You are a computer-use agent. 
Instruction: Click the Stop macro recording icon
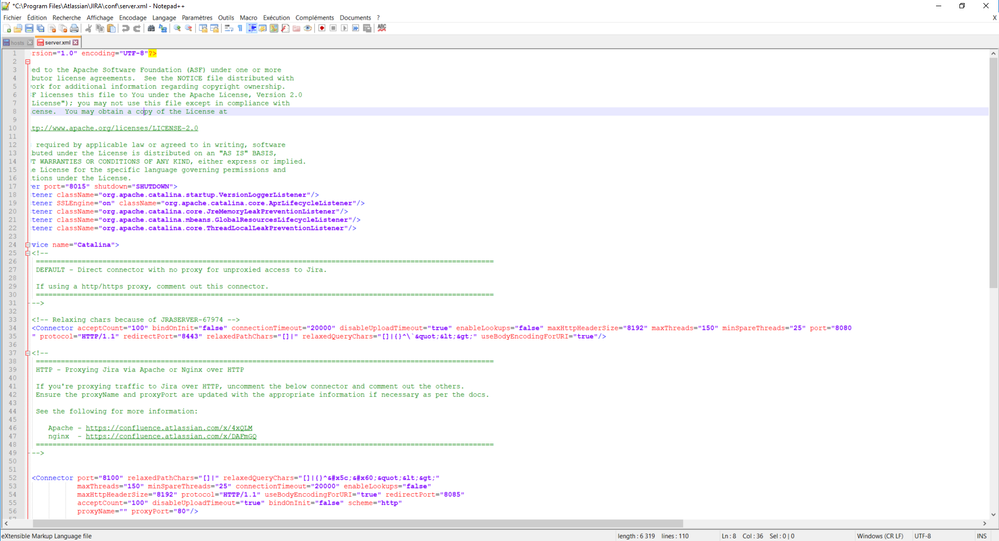pyautogui.click(x=333, y=28)
